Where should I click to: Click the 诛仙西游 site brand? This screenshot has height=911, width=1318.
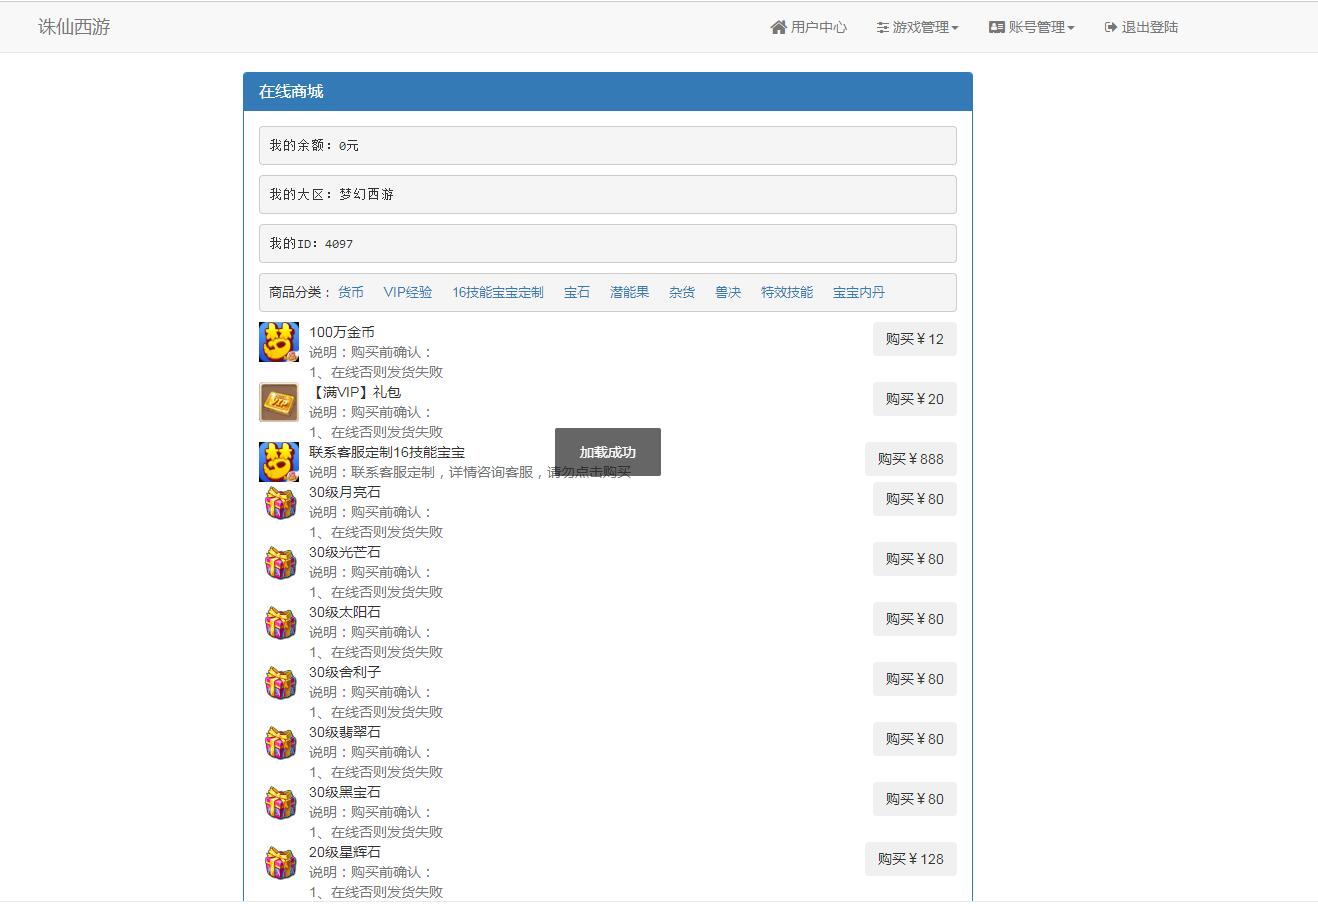point(74,27)
